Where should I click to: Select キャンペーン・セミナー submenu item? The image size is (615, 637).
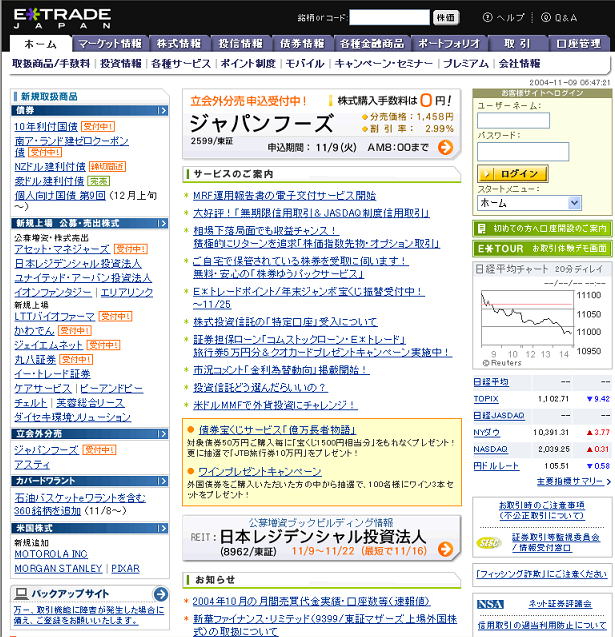point(384,64)
